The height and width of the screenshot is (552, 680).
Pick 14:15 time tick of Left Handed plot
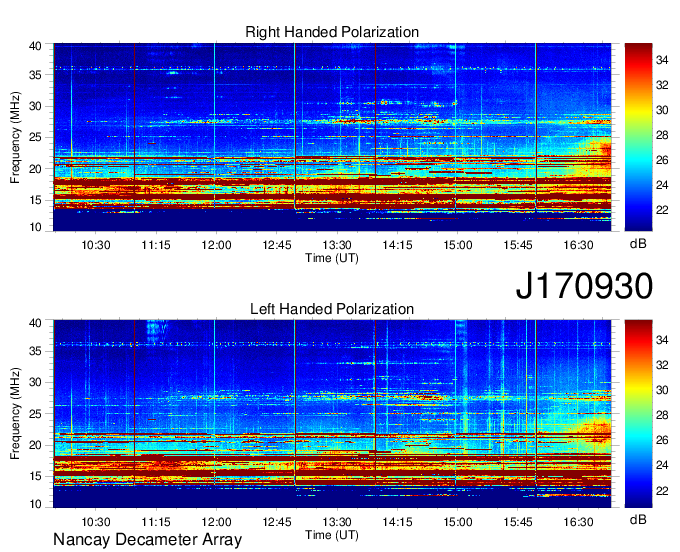coord(397,522)
